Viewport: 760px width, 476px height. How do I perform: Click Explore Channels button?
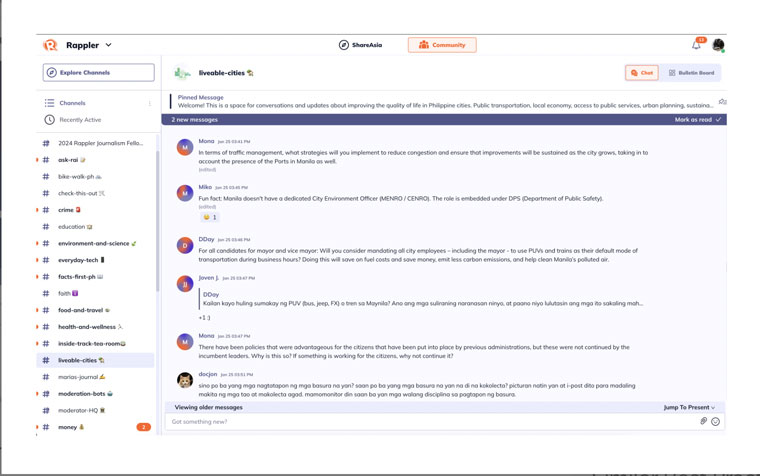(x=98, y=72)
